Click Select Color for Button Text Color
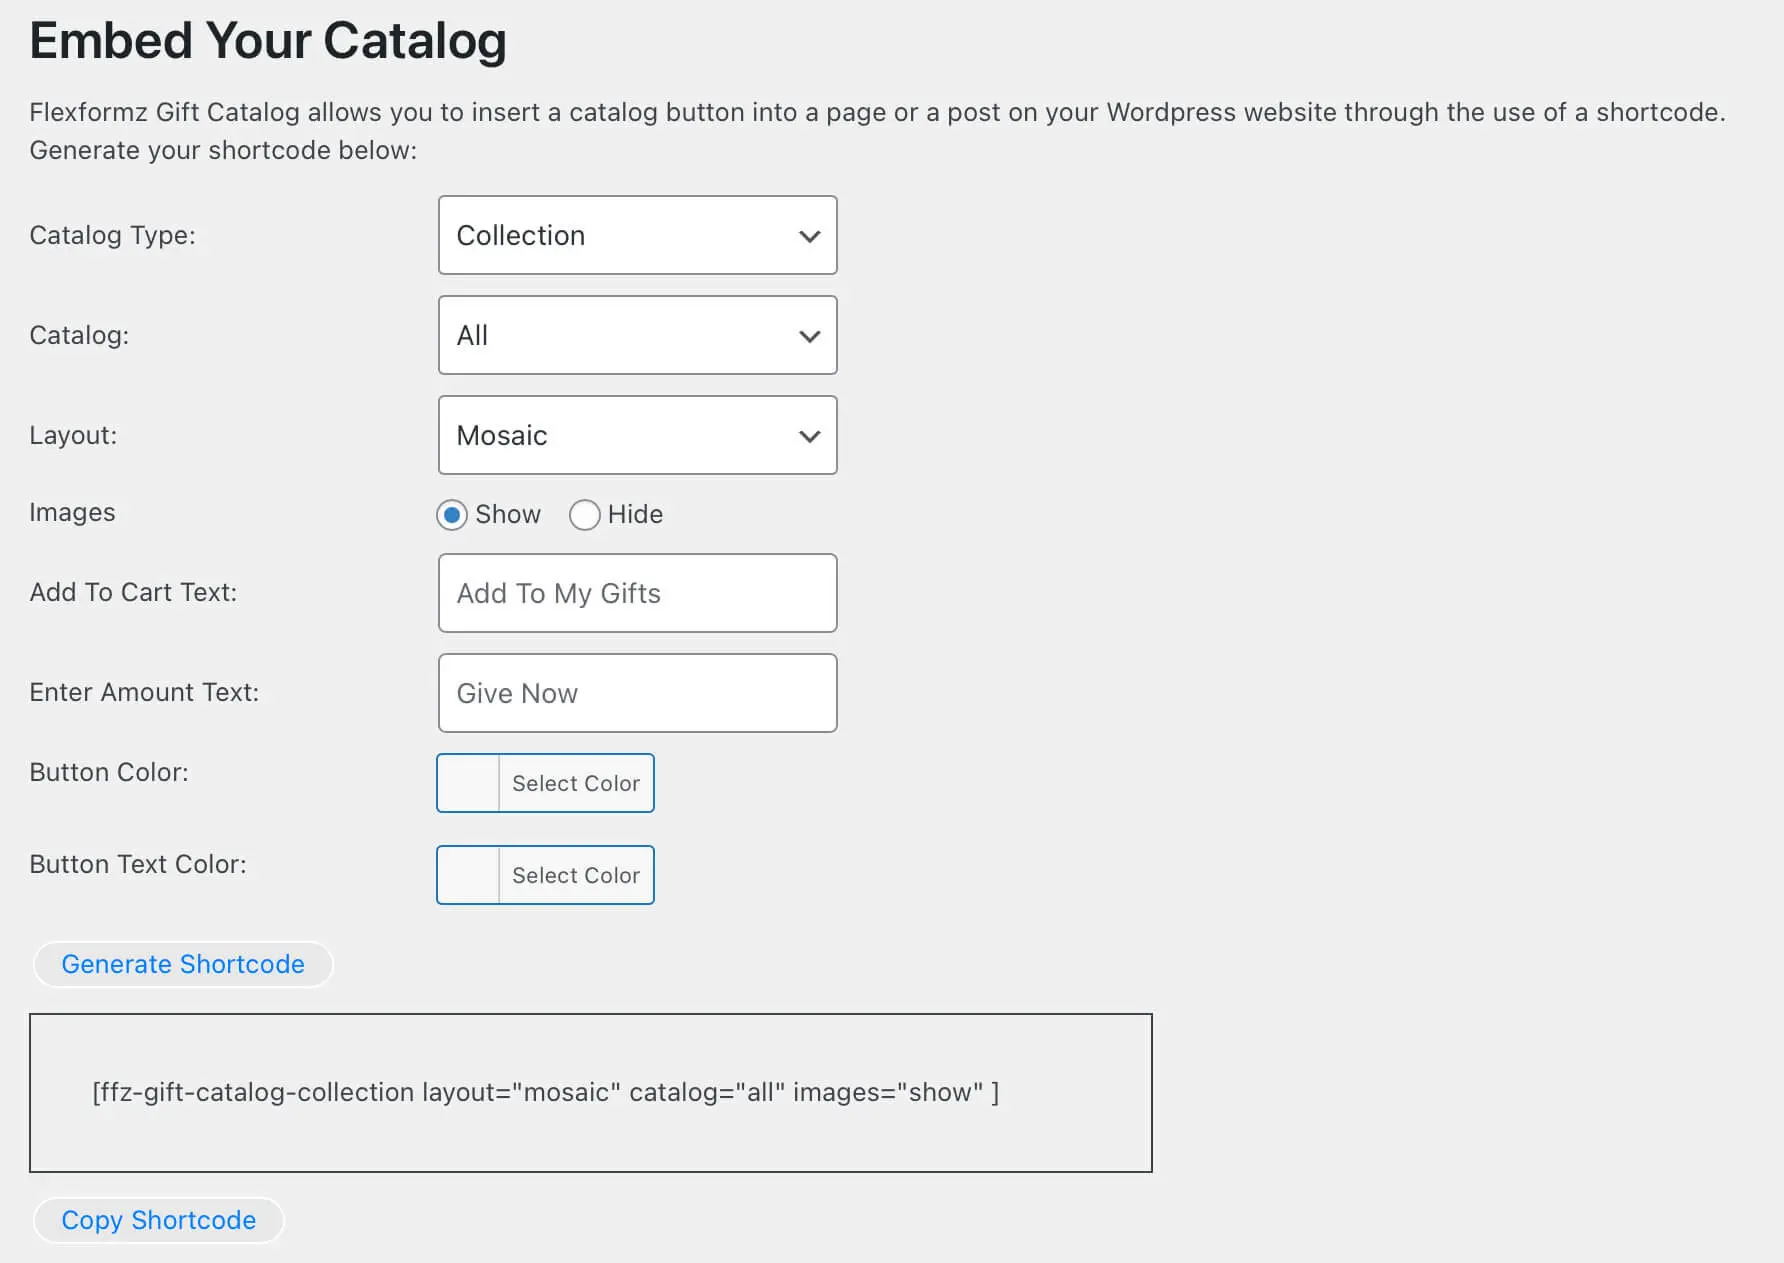1784x1263 pixels. click(576, 875)
